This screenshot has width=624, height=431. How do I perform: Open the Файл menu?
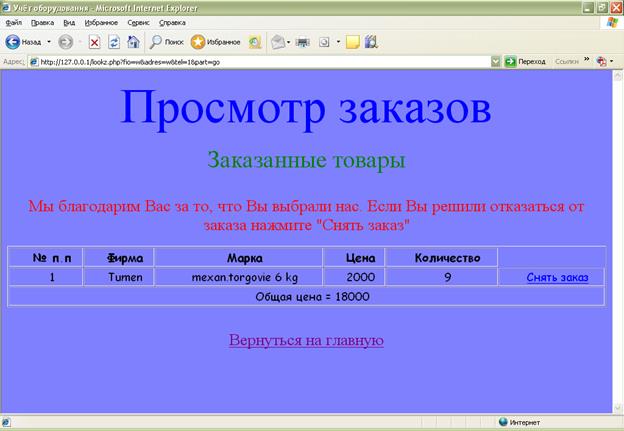pos(15,22)
